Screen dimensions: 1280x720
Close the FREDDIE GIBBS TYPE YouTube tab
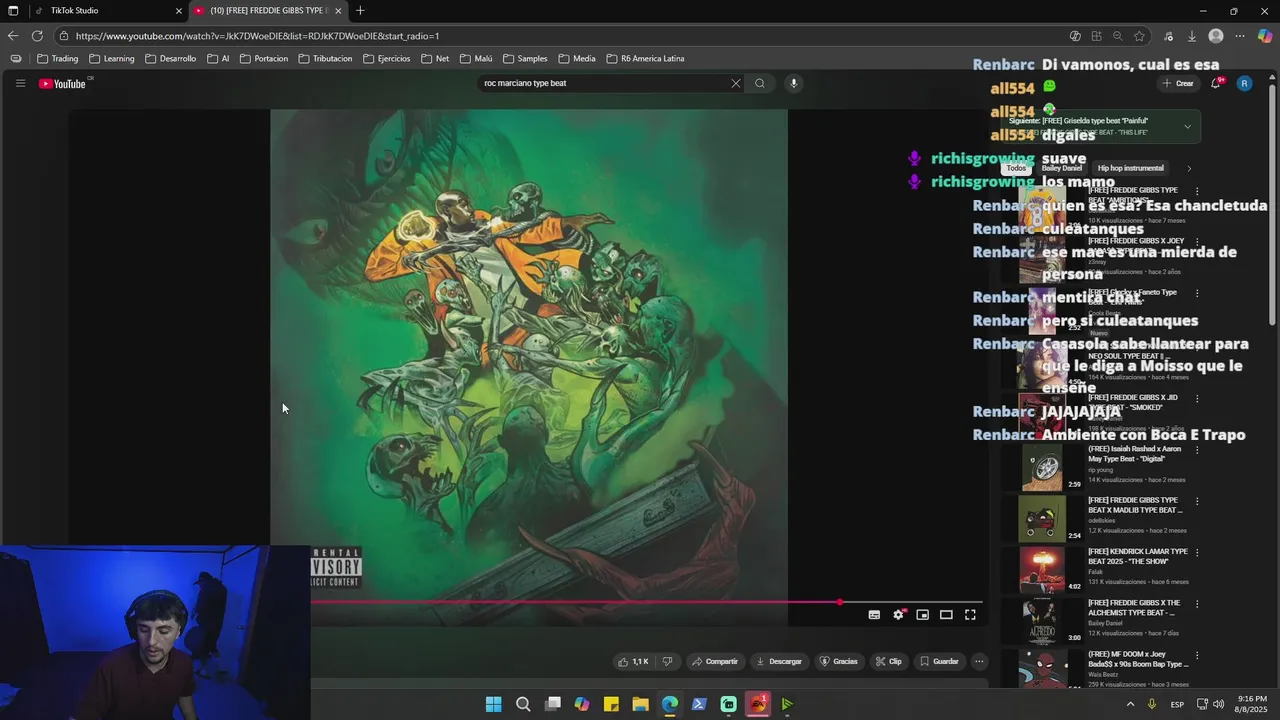[x=338, y=11]
